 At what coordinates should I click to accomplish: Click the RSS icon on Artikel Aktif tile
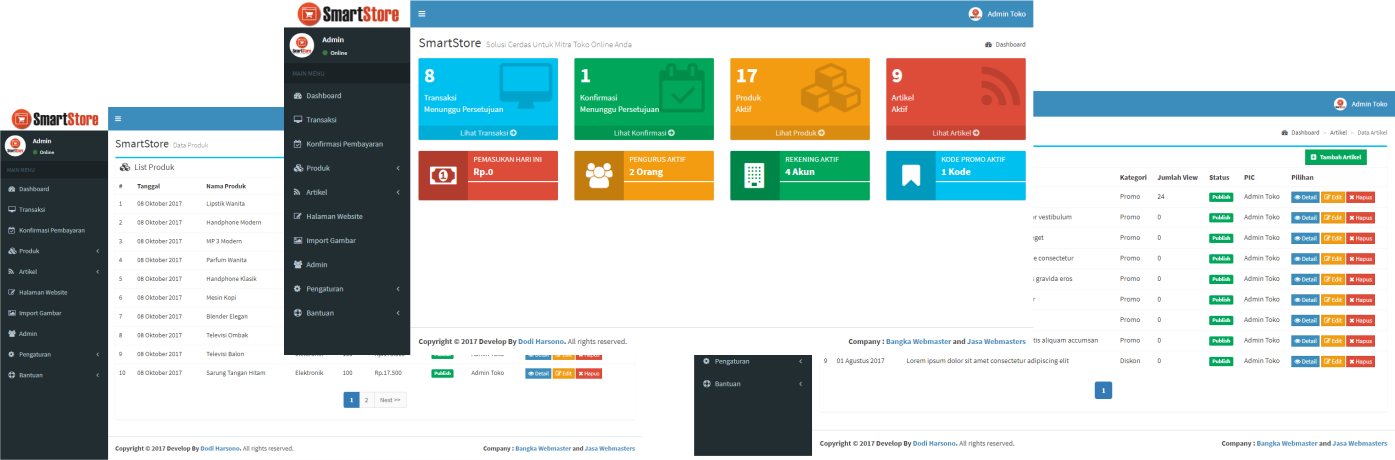pos(1001,86)
